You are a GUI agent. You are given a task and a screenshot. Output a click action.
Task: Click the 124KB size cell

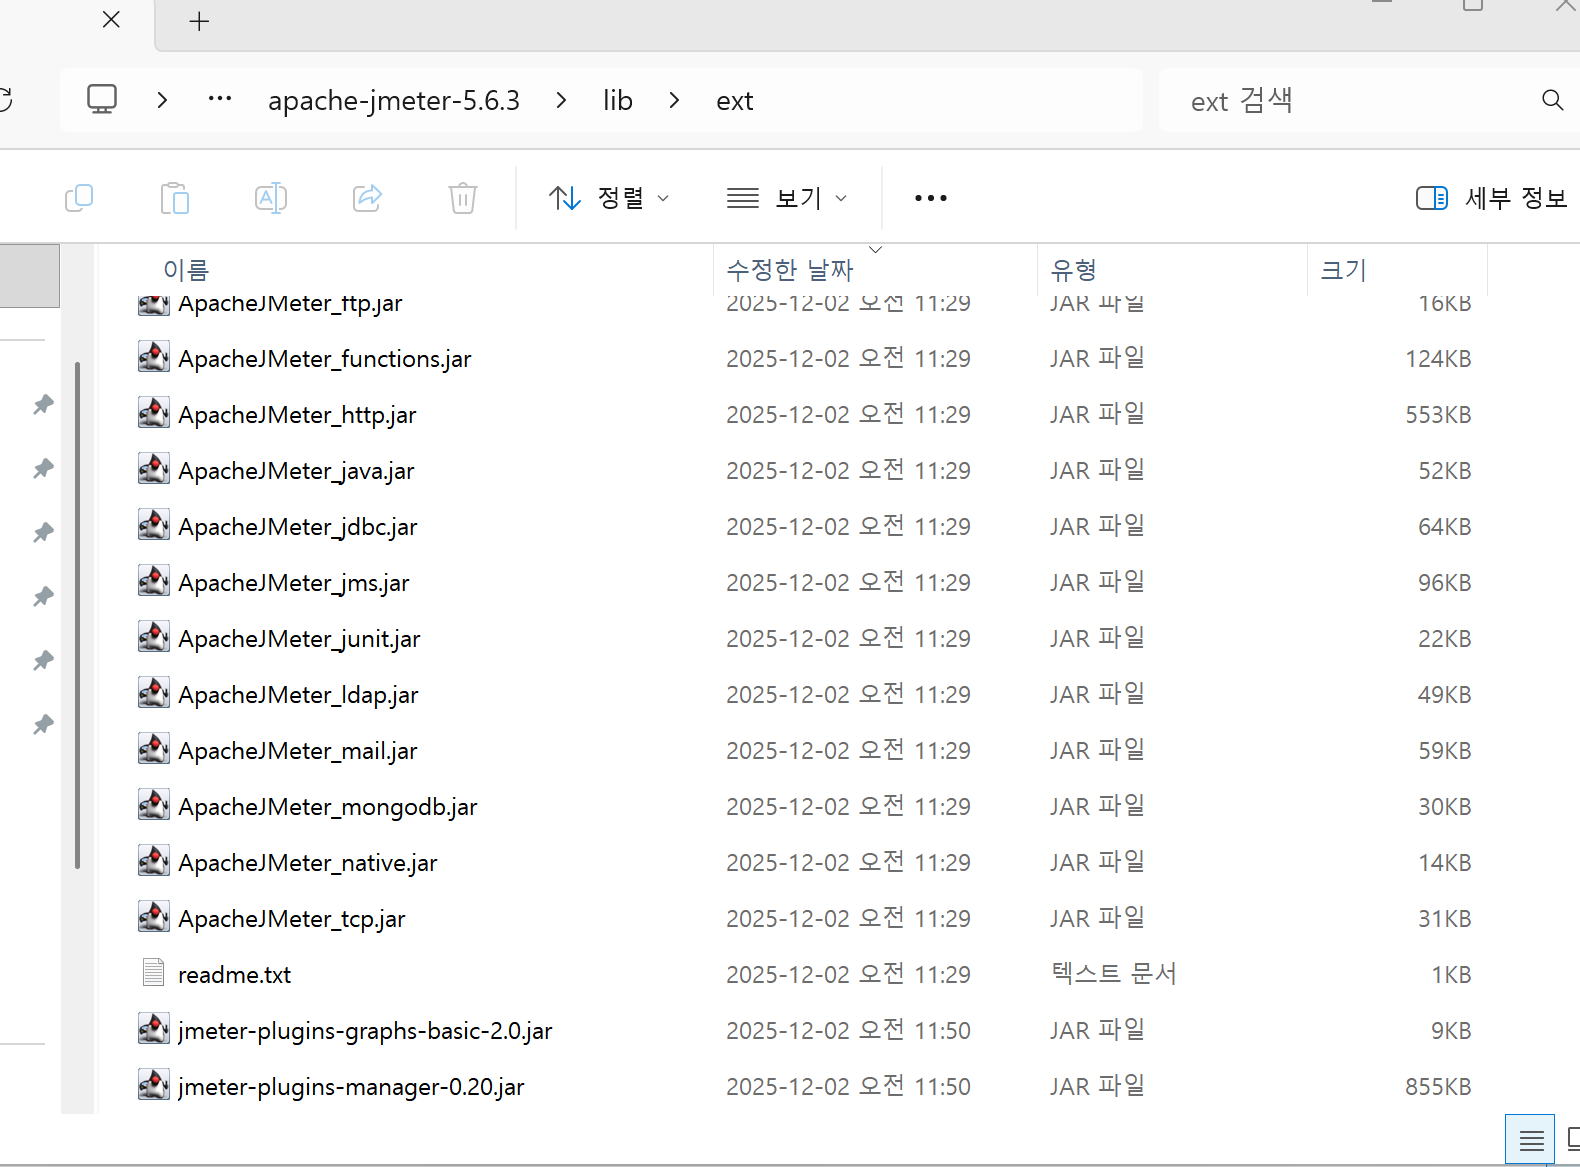(x=1438, y=359)
